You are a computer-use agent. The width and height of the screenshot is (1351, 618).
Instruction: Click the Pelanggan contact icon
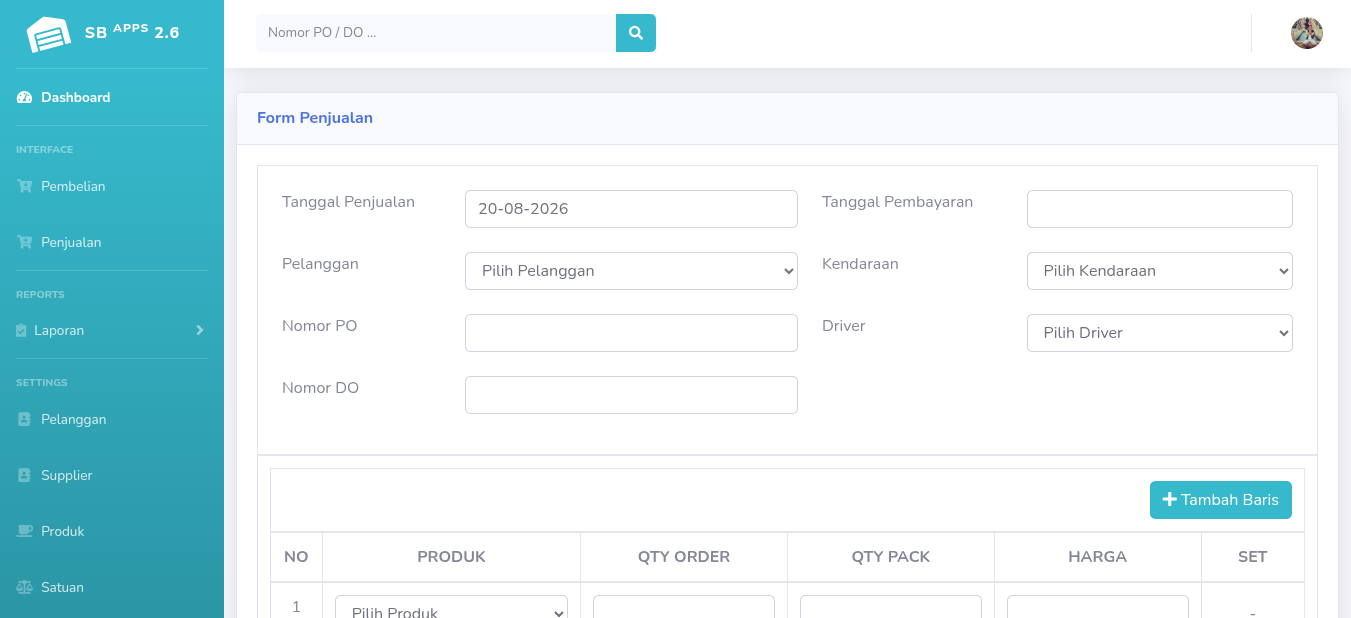pyautogui.click(x=24, y=419)
